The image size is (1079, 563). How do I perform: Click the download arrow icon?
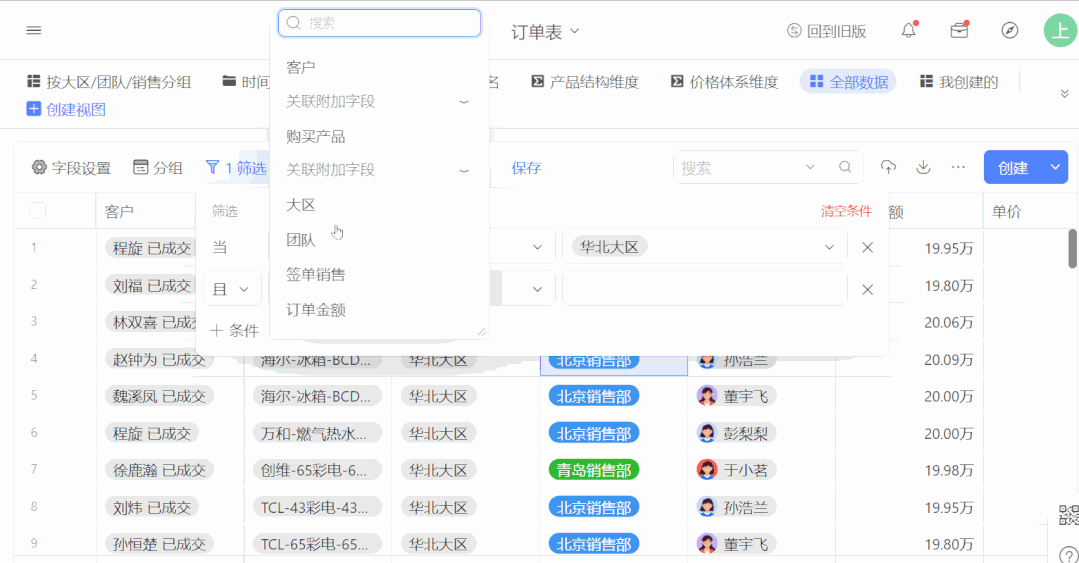[x=923, y=167]
